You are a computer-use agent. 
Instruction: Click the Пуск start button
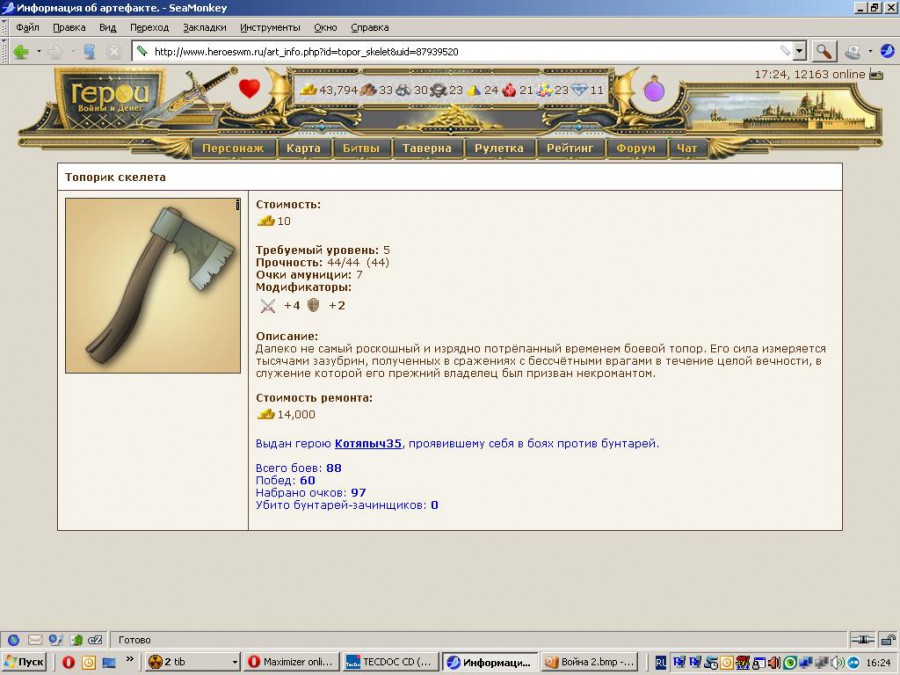point(24,662)
